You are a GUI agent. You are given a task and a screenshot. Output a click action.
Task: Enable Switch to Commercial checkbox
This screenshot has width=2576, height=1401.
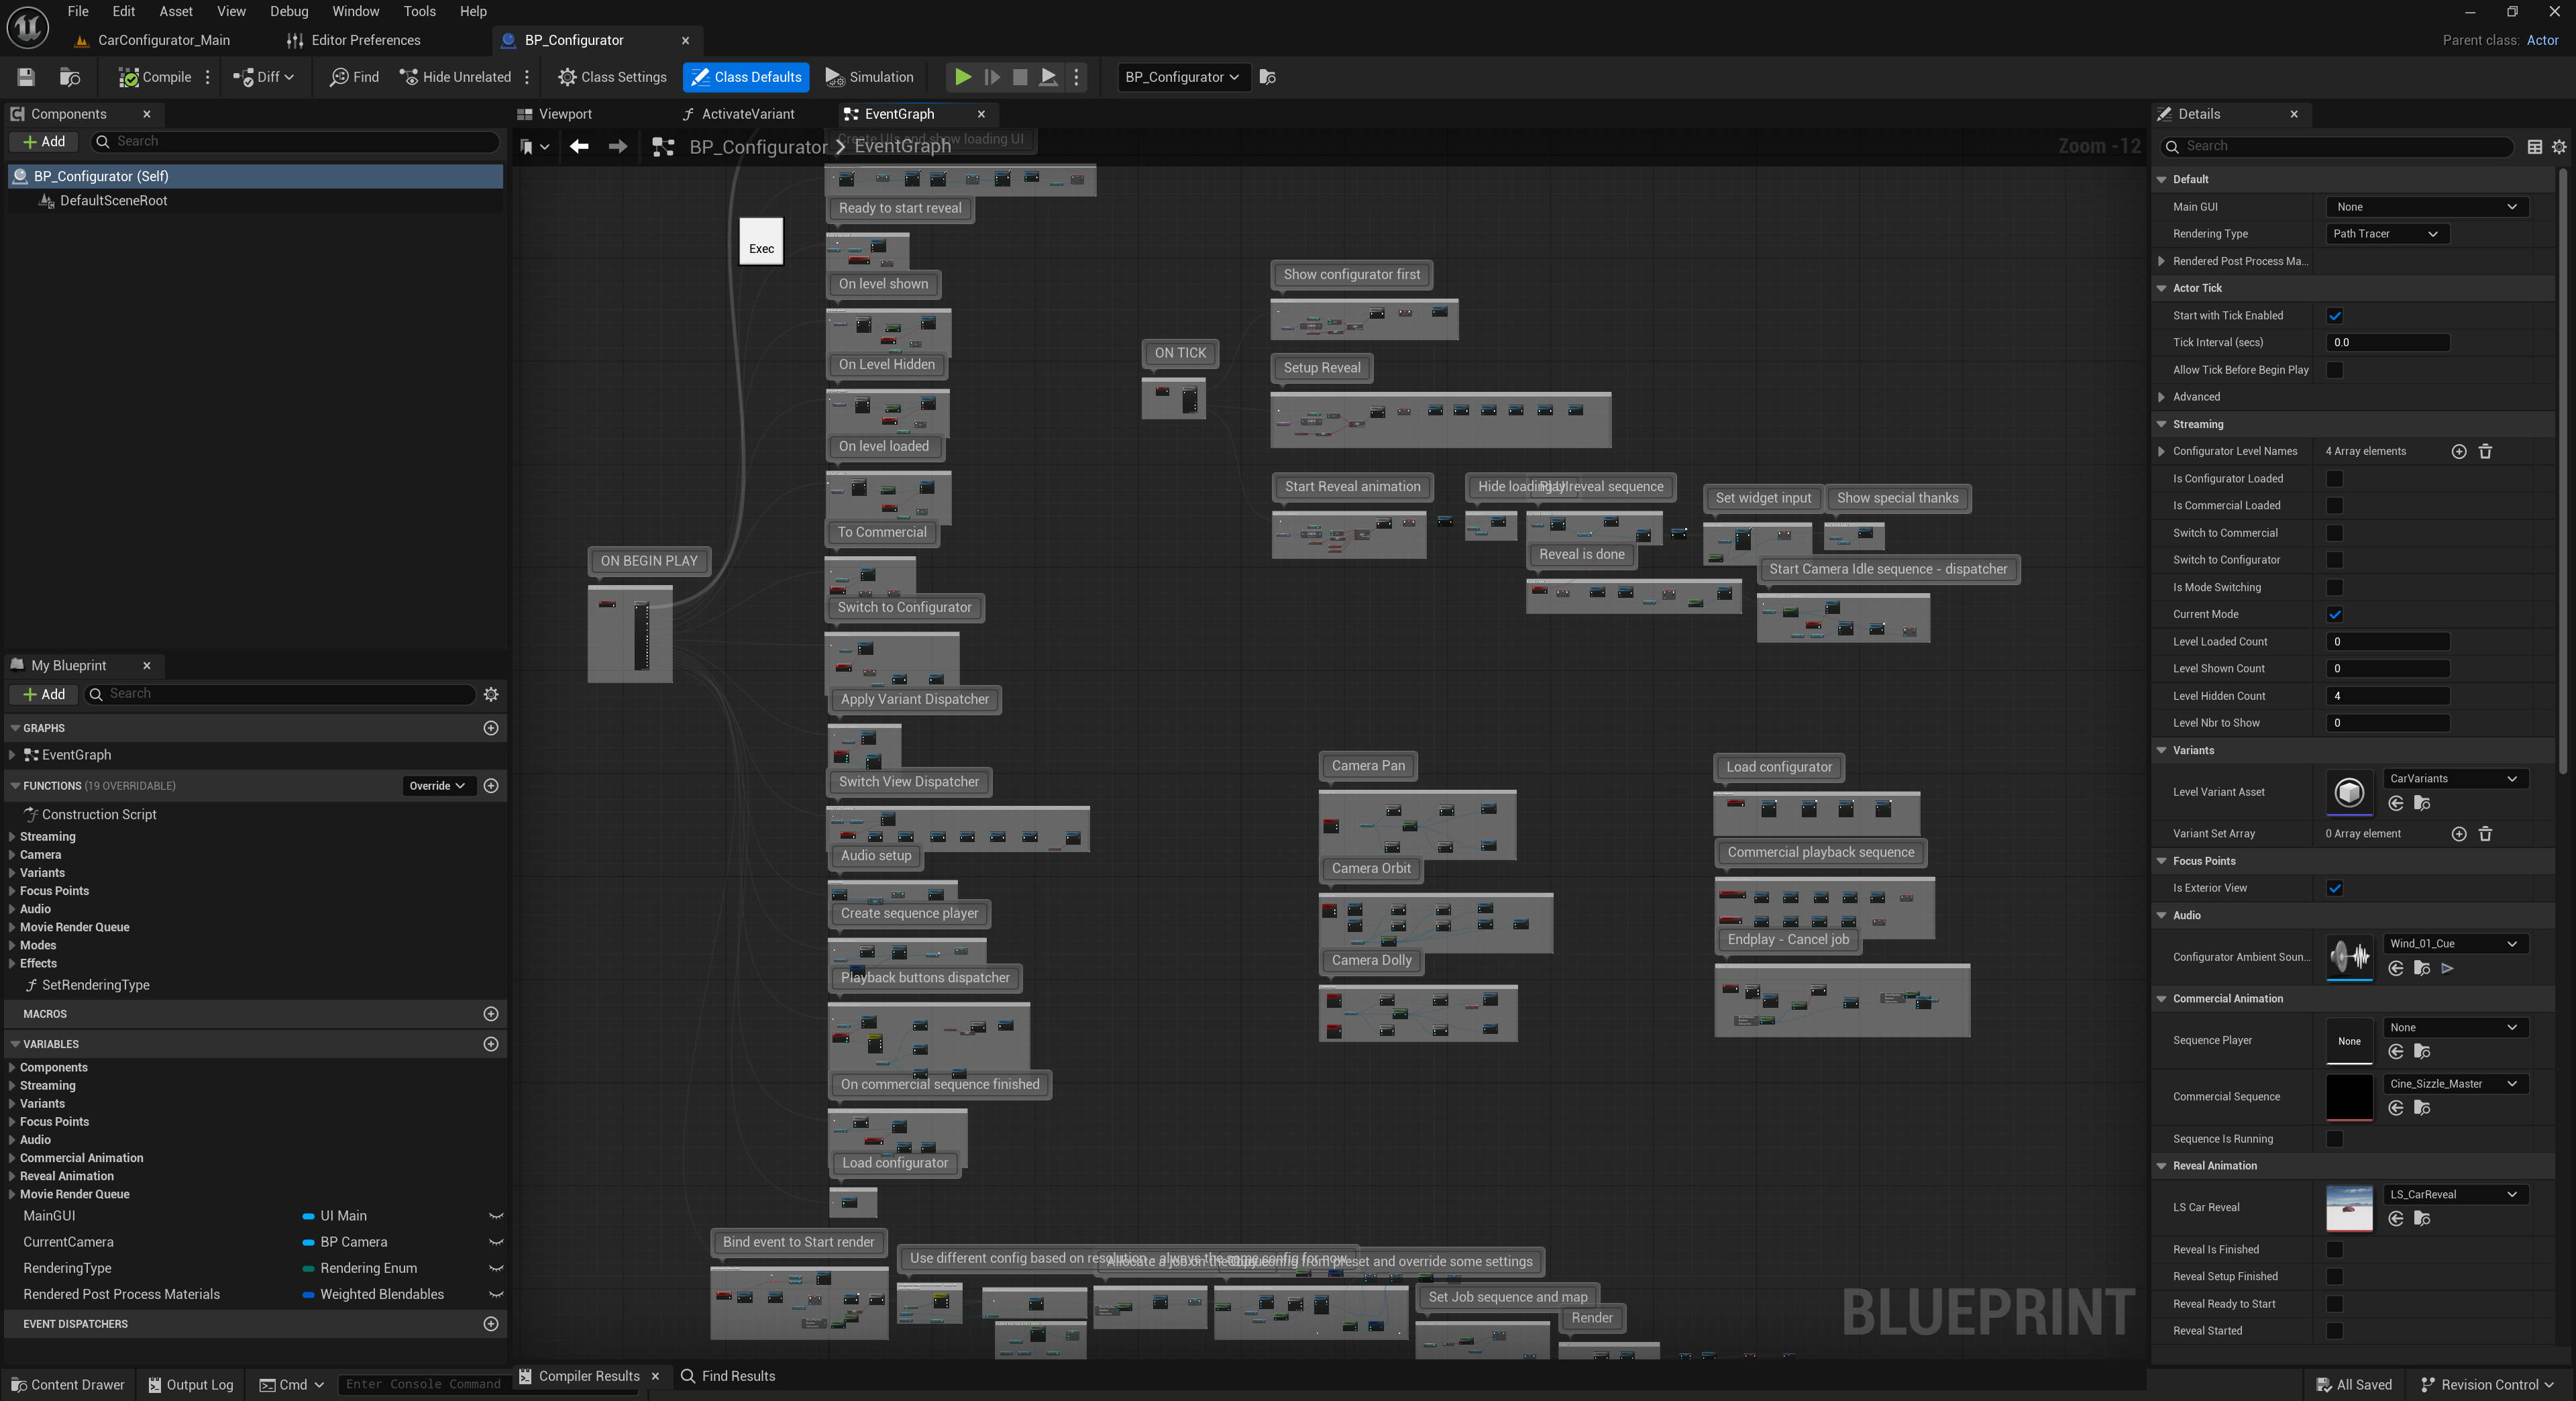pyautogui.click(x=2334, y=533)
